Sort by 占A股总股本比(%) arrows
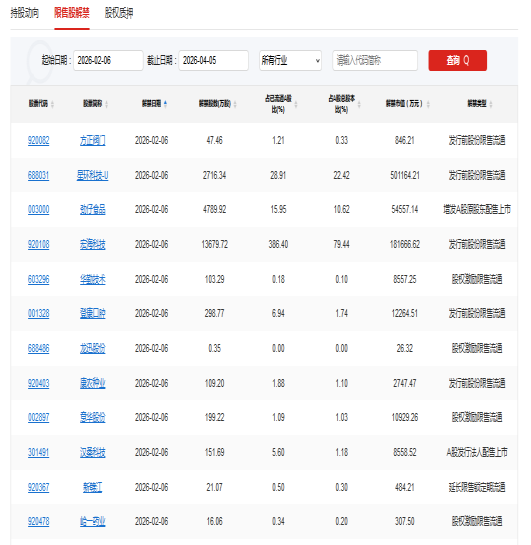531x545 pixels. tap(359, 104)
